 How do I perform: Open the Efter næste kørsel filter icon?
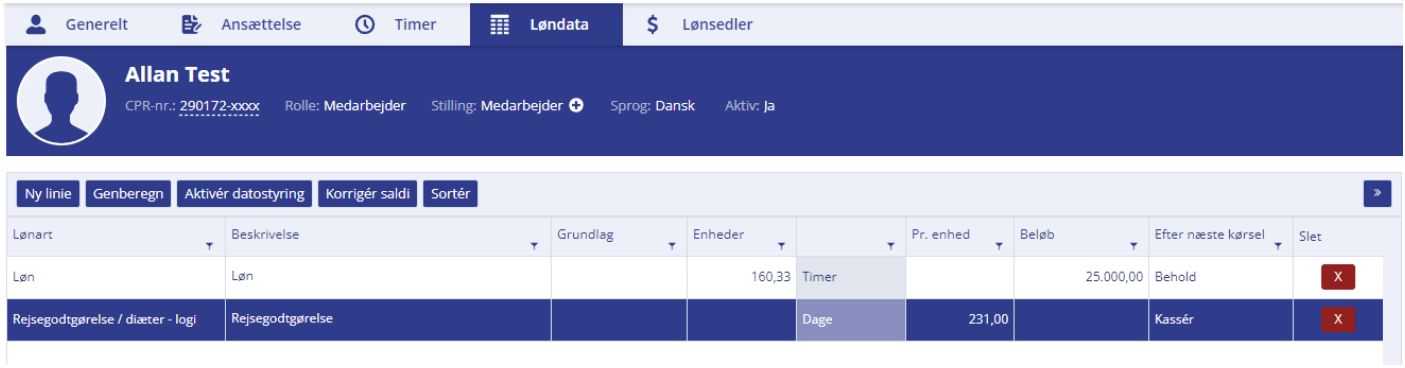(x=1278, y=245)
